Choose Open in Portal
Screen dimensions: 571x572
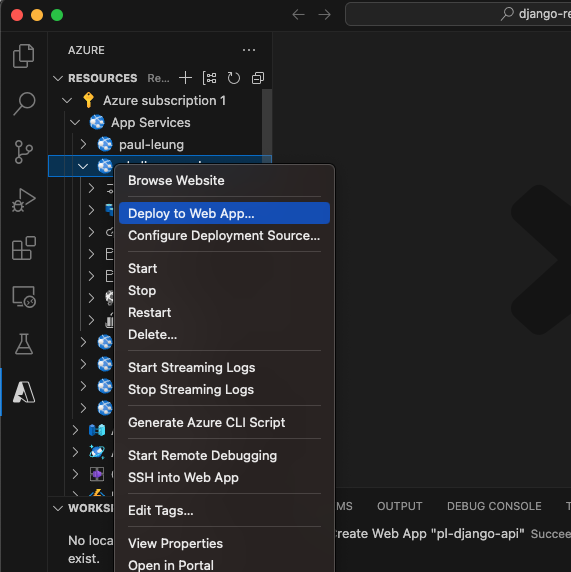tap(224, 565)
